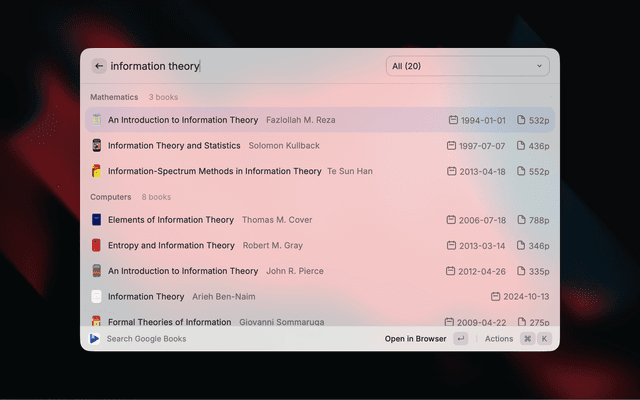Click the page icon next to 788p
The width and height of the screenshot is (640, 400).
[x=521, y=220]
